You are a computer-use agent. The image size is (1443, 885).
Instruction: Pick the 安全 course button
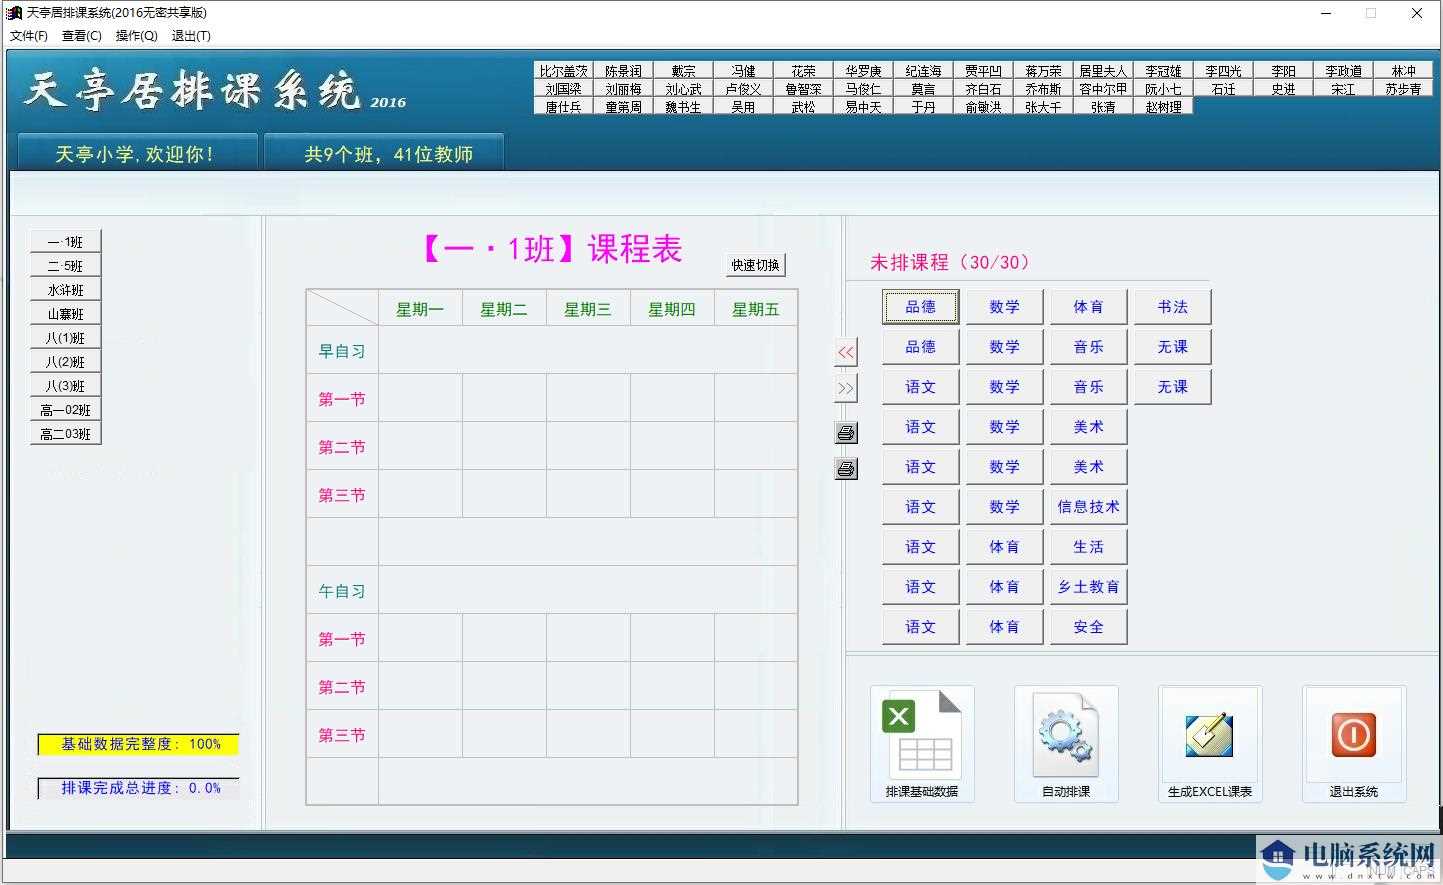click(1088, 627)
